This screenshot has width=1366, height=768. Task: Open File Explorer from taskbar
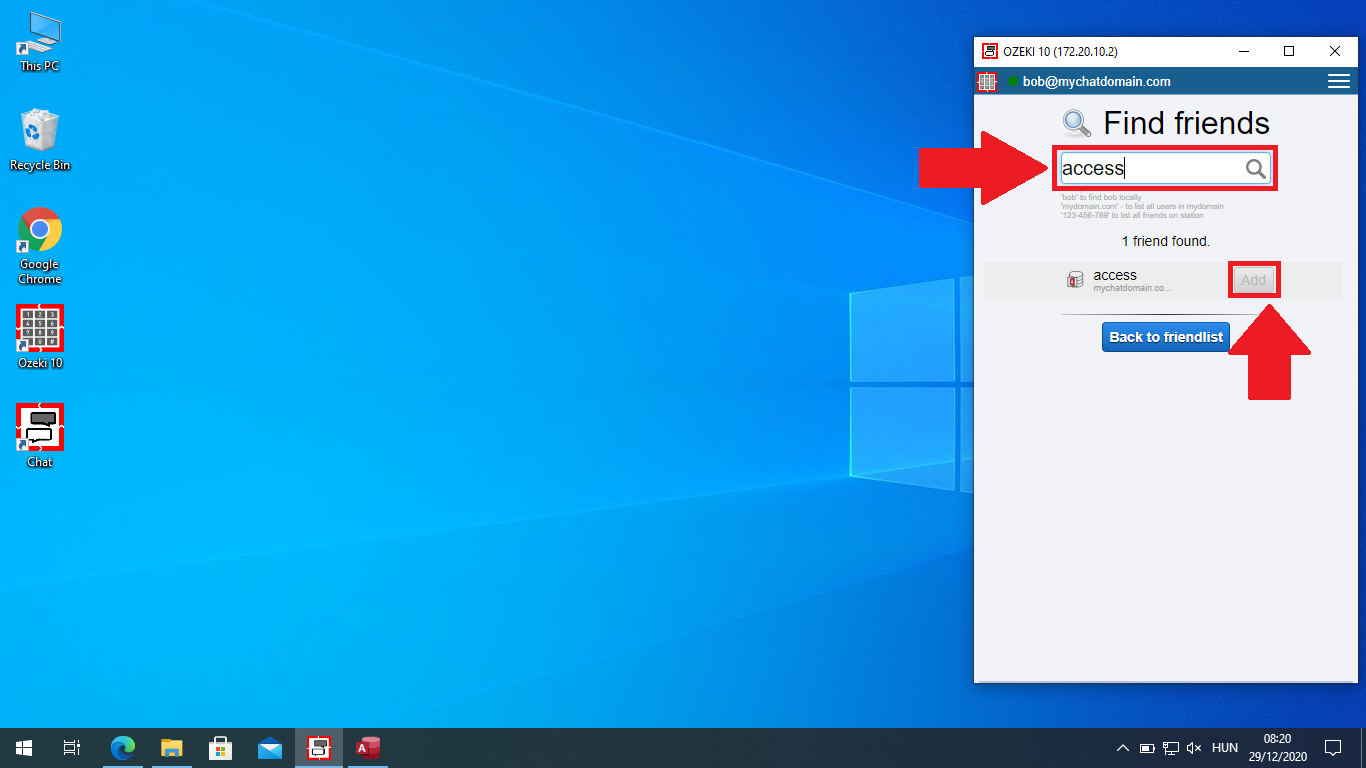coord(172,748)
